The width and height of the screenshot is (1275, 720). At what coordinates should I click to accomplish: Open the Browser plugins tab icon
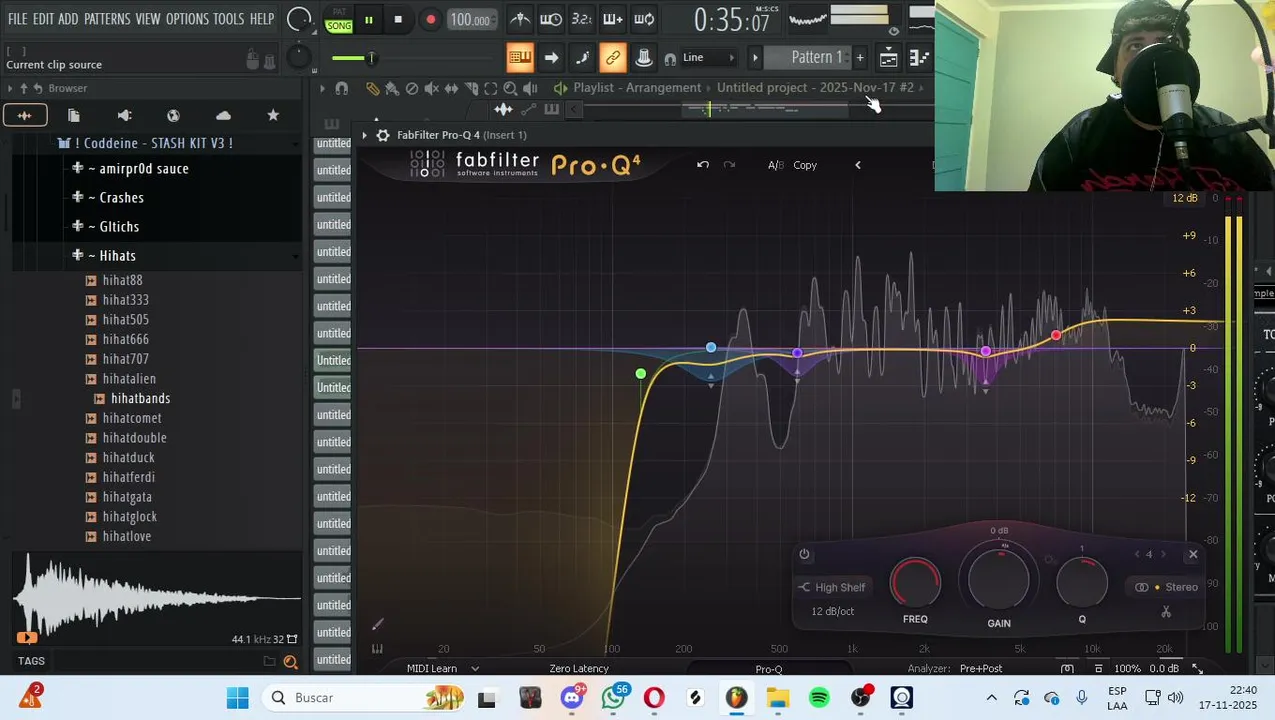[x=124, y=115]
